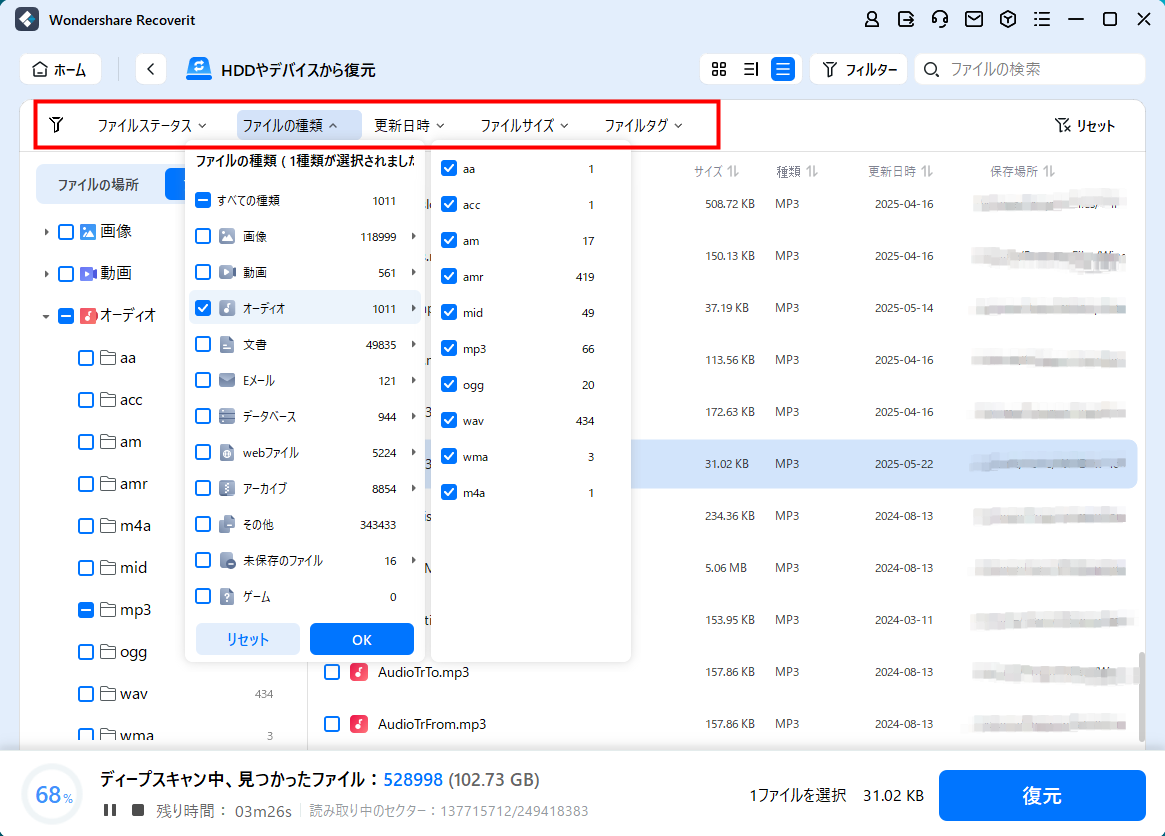The width and height of the screenshot is (1165, 836).
Task: Click リセット at filter bar right
Action: click(1085, 125)
